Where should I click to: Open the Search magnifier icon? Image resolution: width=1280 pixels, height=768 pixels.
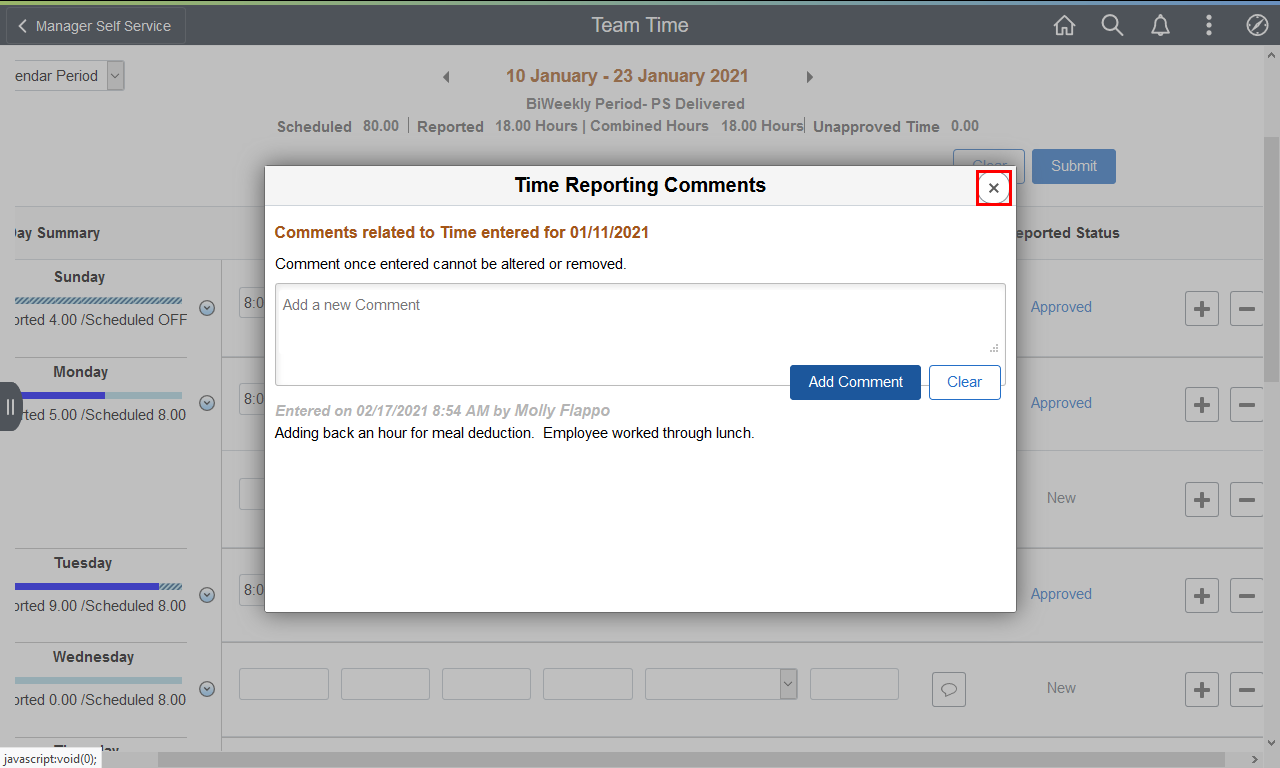(1112, 26)
